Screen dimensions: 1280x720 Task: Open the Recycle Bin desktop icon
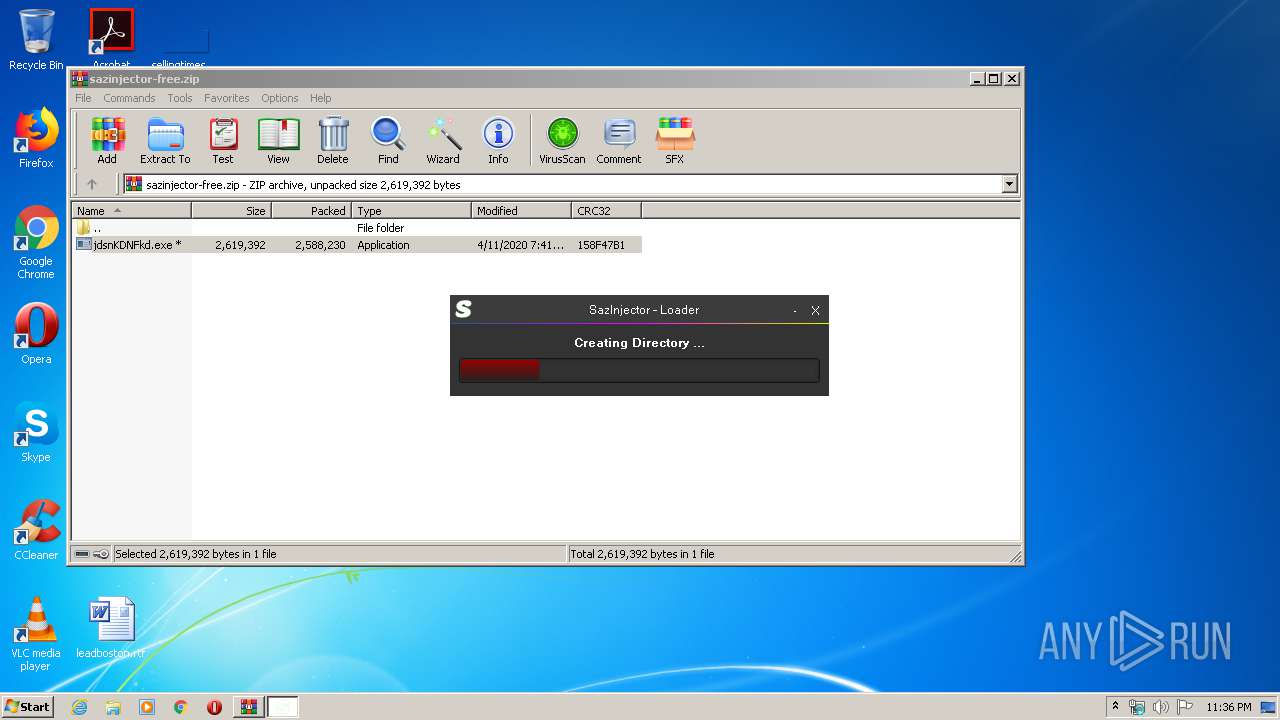36,40
